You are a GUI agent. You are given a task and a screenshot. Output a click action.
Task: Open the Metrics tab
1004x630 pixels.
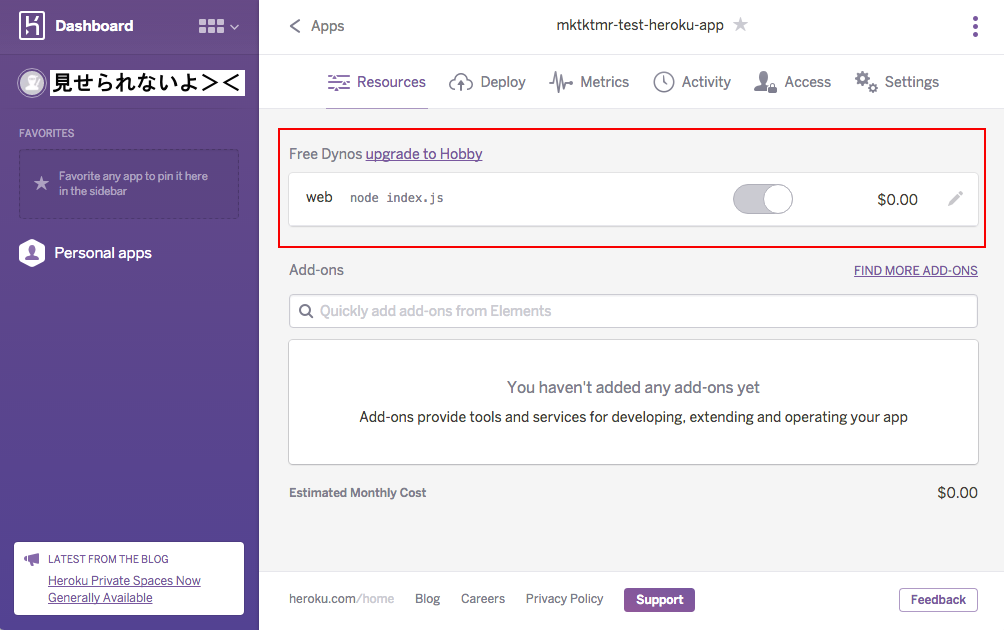point(589,82)
